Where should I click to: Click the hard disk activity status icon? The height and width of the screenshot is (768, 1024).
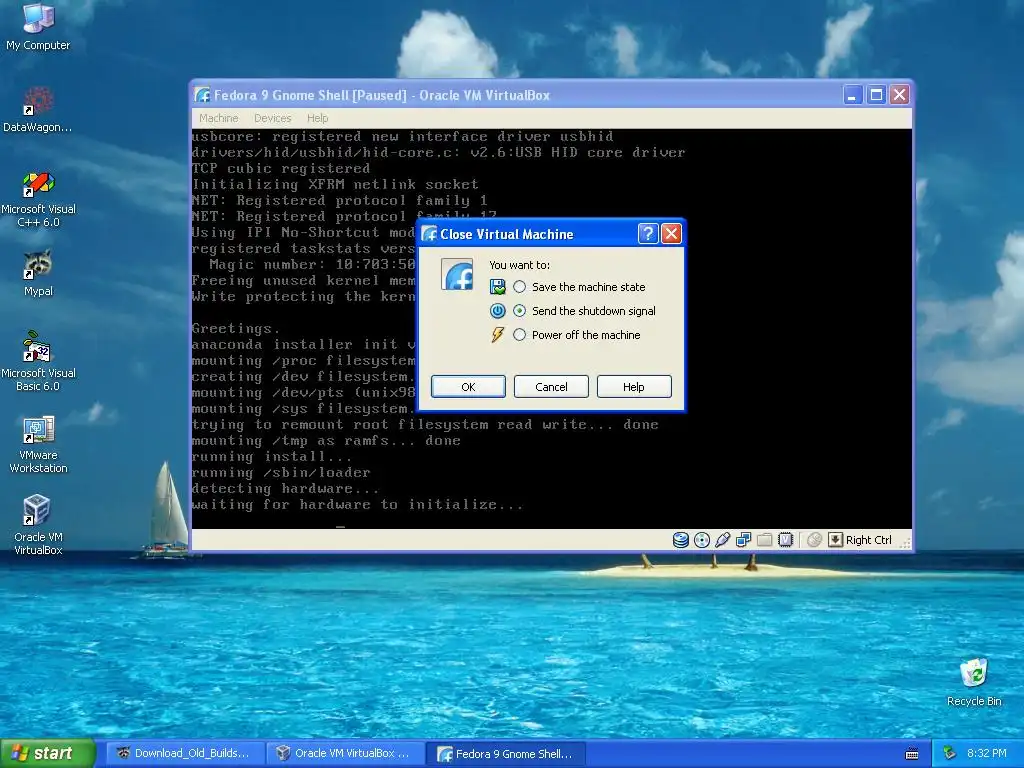680,540
